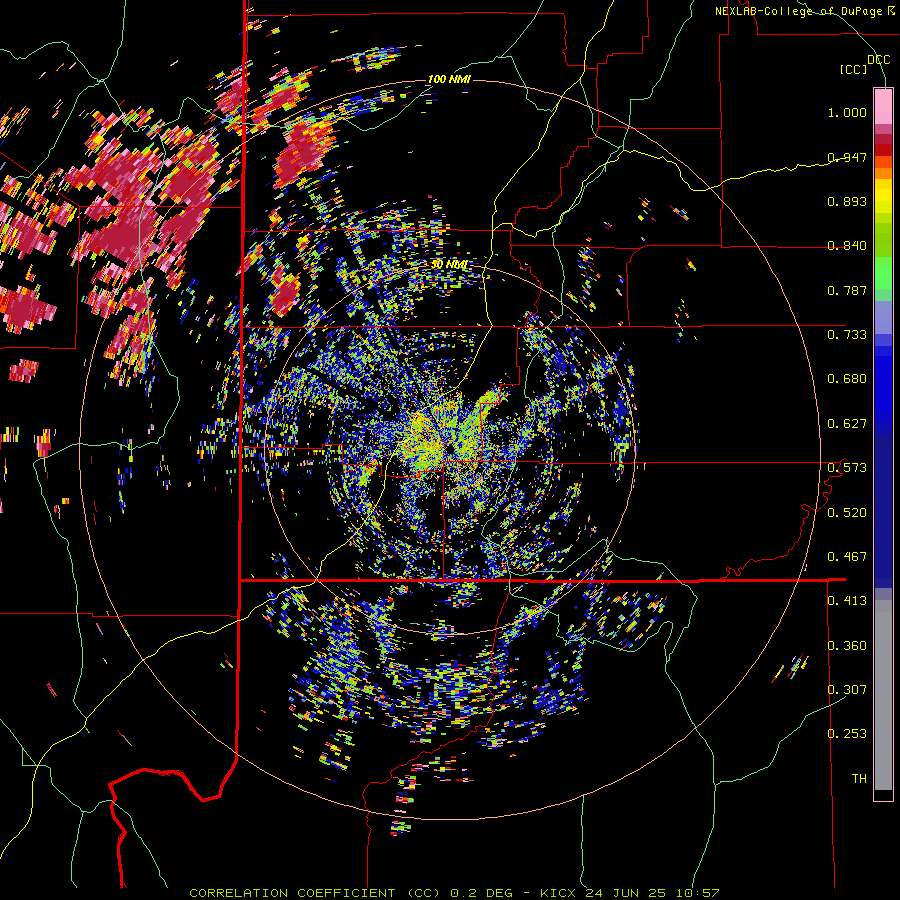Screen dimensions: 900x900
Task: Click the 0.520 scale label
Action: pyautogui.click(x=847, y=513)
